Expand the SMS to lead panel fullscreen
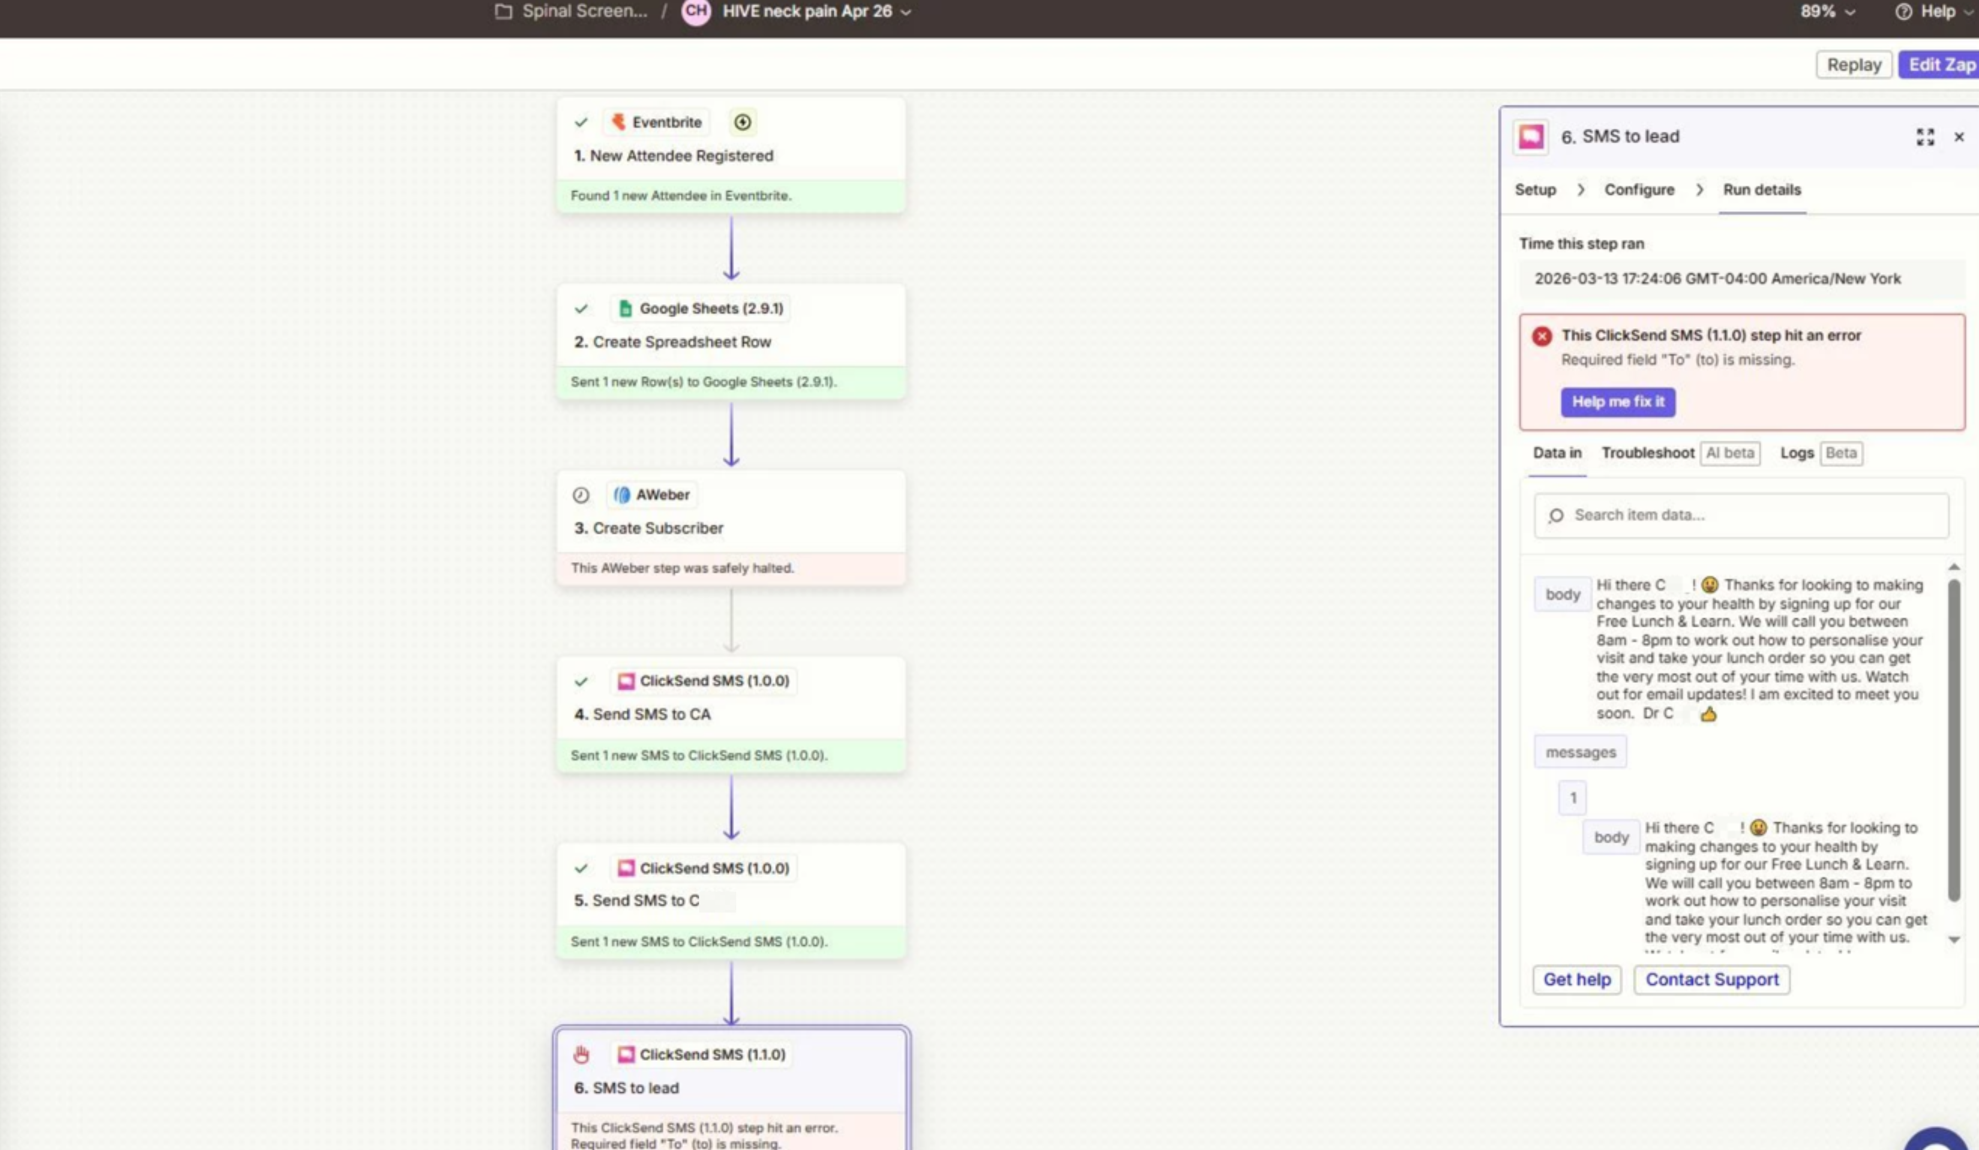Image resolution: width=1979 pixels, height=1150 pixels. coord(1925,137)
